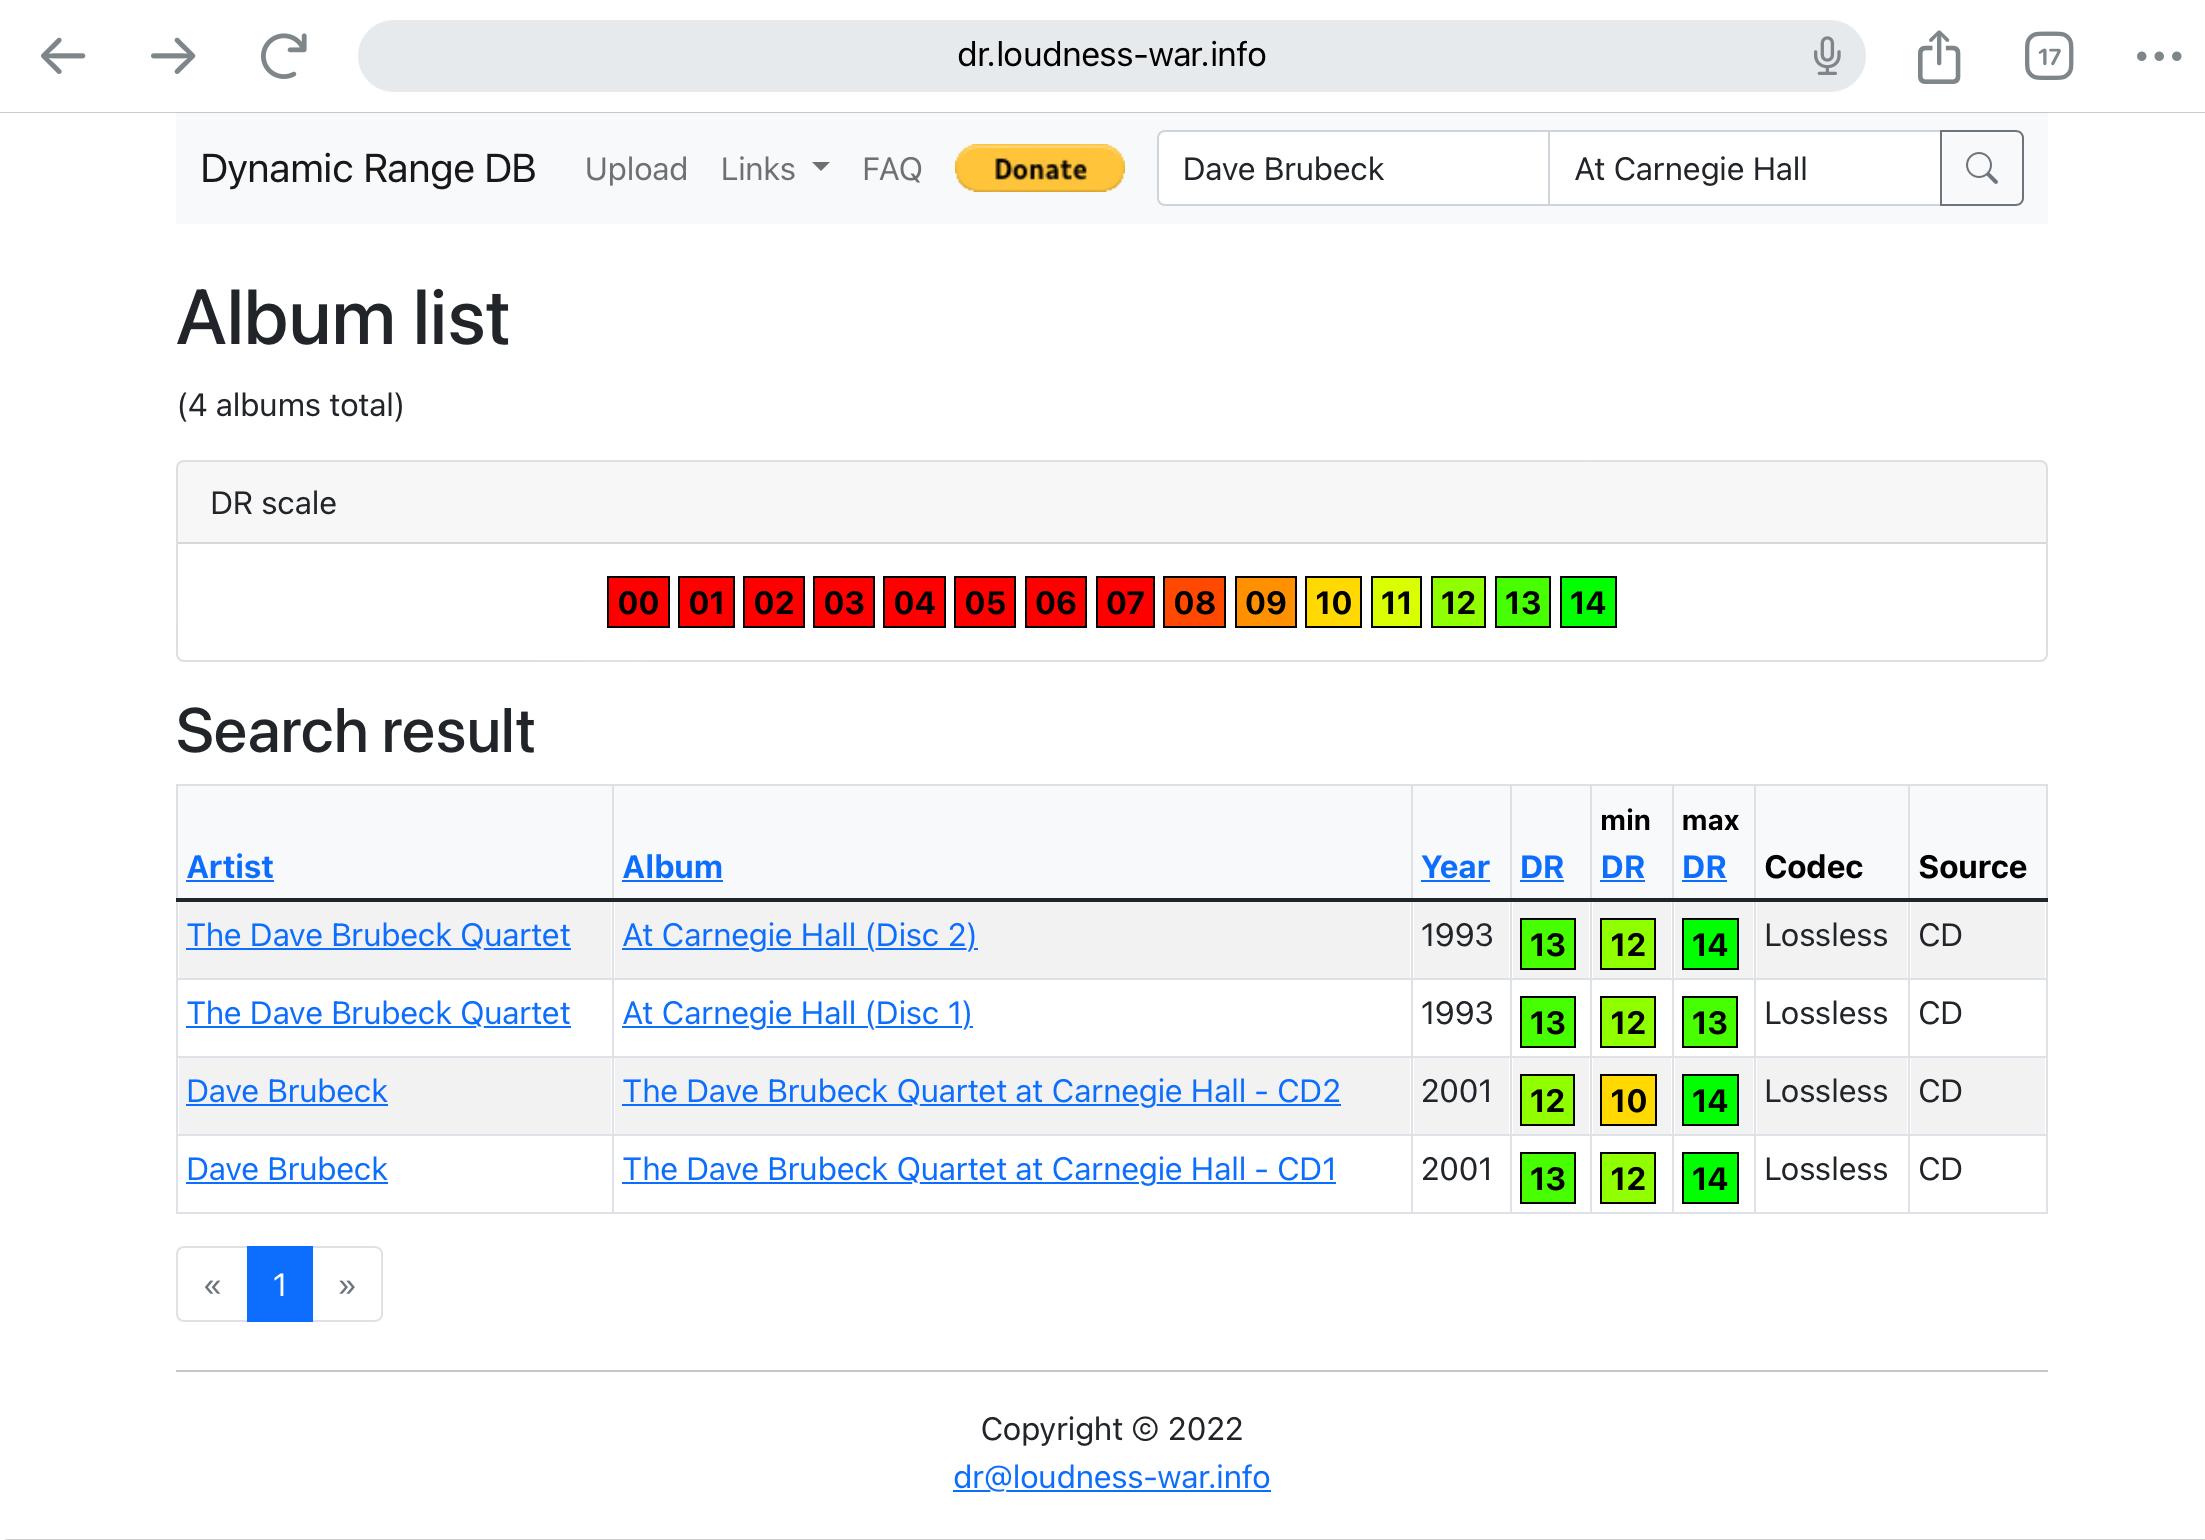The height and width of the screenshot is (1540, 2205).
Task: Open The Dave Brubeck Quartet at Carnegie Hall - CD1
Action: [x=979, y=1169]
